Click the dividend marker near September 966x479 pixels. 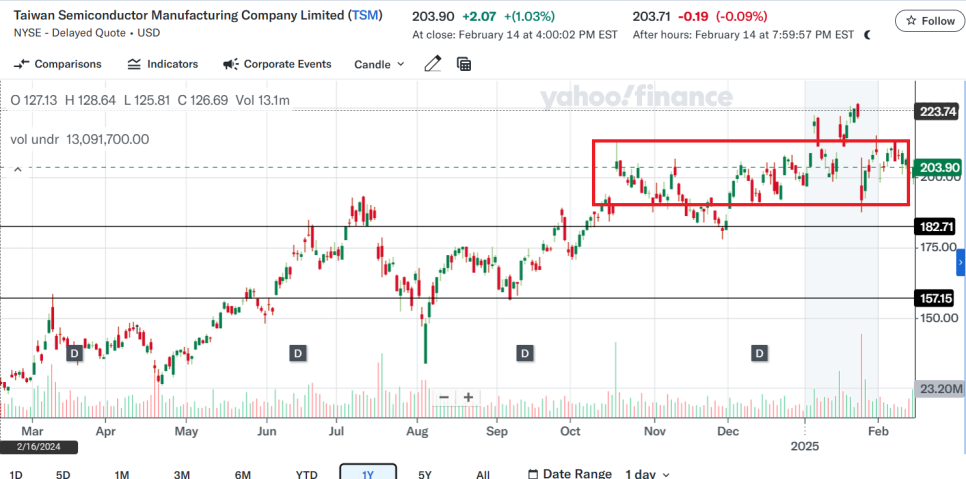coord(525,353)
